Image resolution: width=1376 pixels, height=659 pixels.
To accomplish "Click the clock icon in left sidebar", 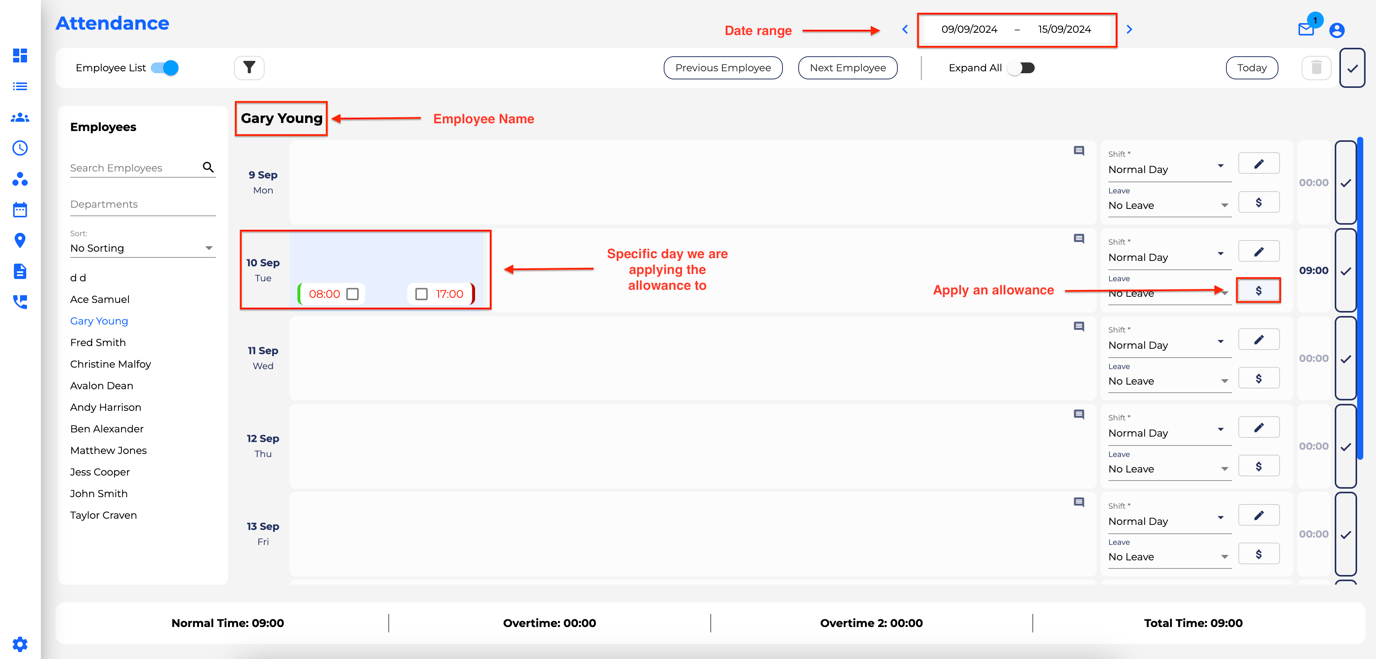I will [20, 148].
